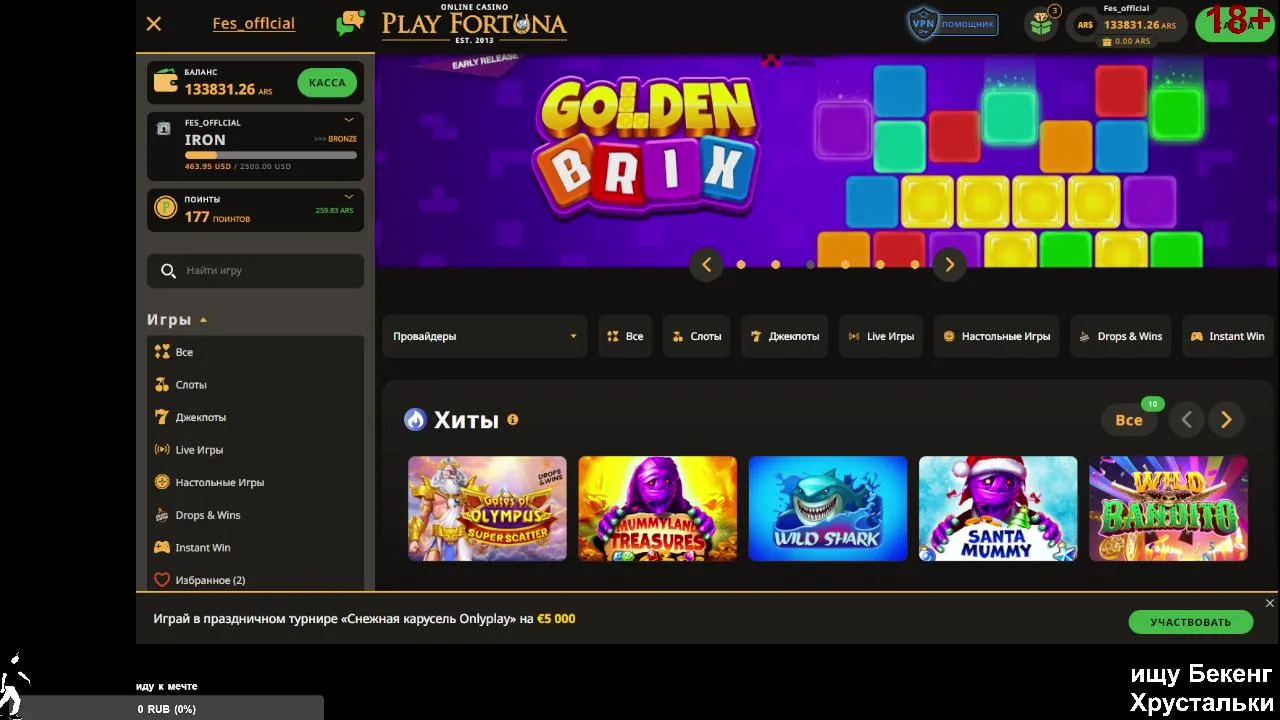1280x720 pixels.
Task: Click the 259.83 ARS points value
Action: pos(334,211)
